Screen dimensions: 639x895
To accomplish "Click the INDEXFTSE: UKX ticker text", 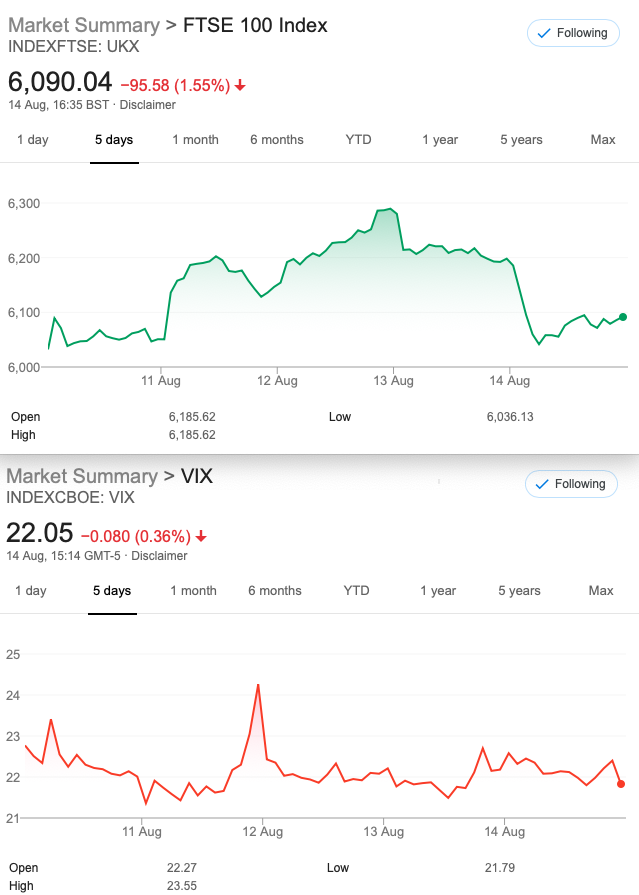I will click(x=74, y=47).
